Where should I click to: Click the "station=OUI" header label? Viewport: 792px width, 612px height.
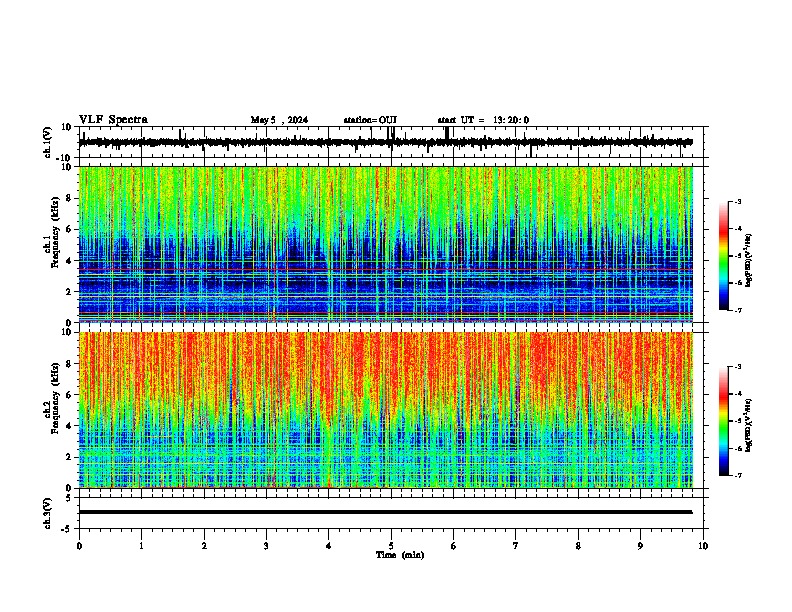[370, 120]
